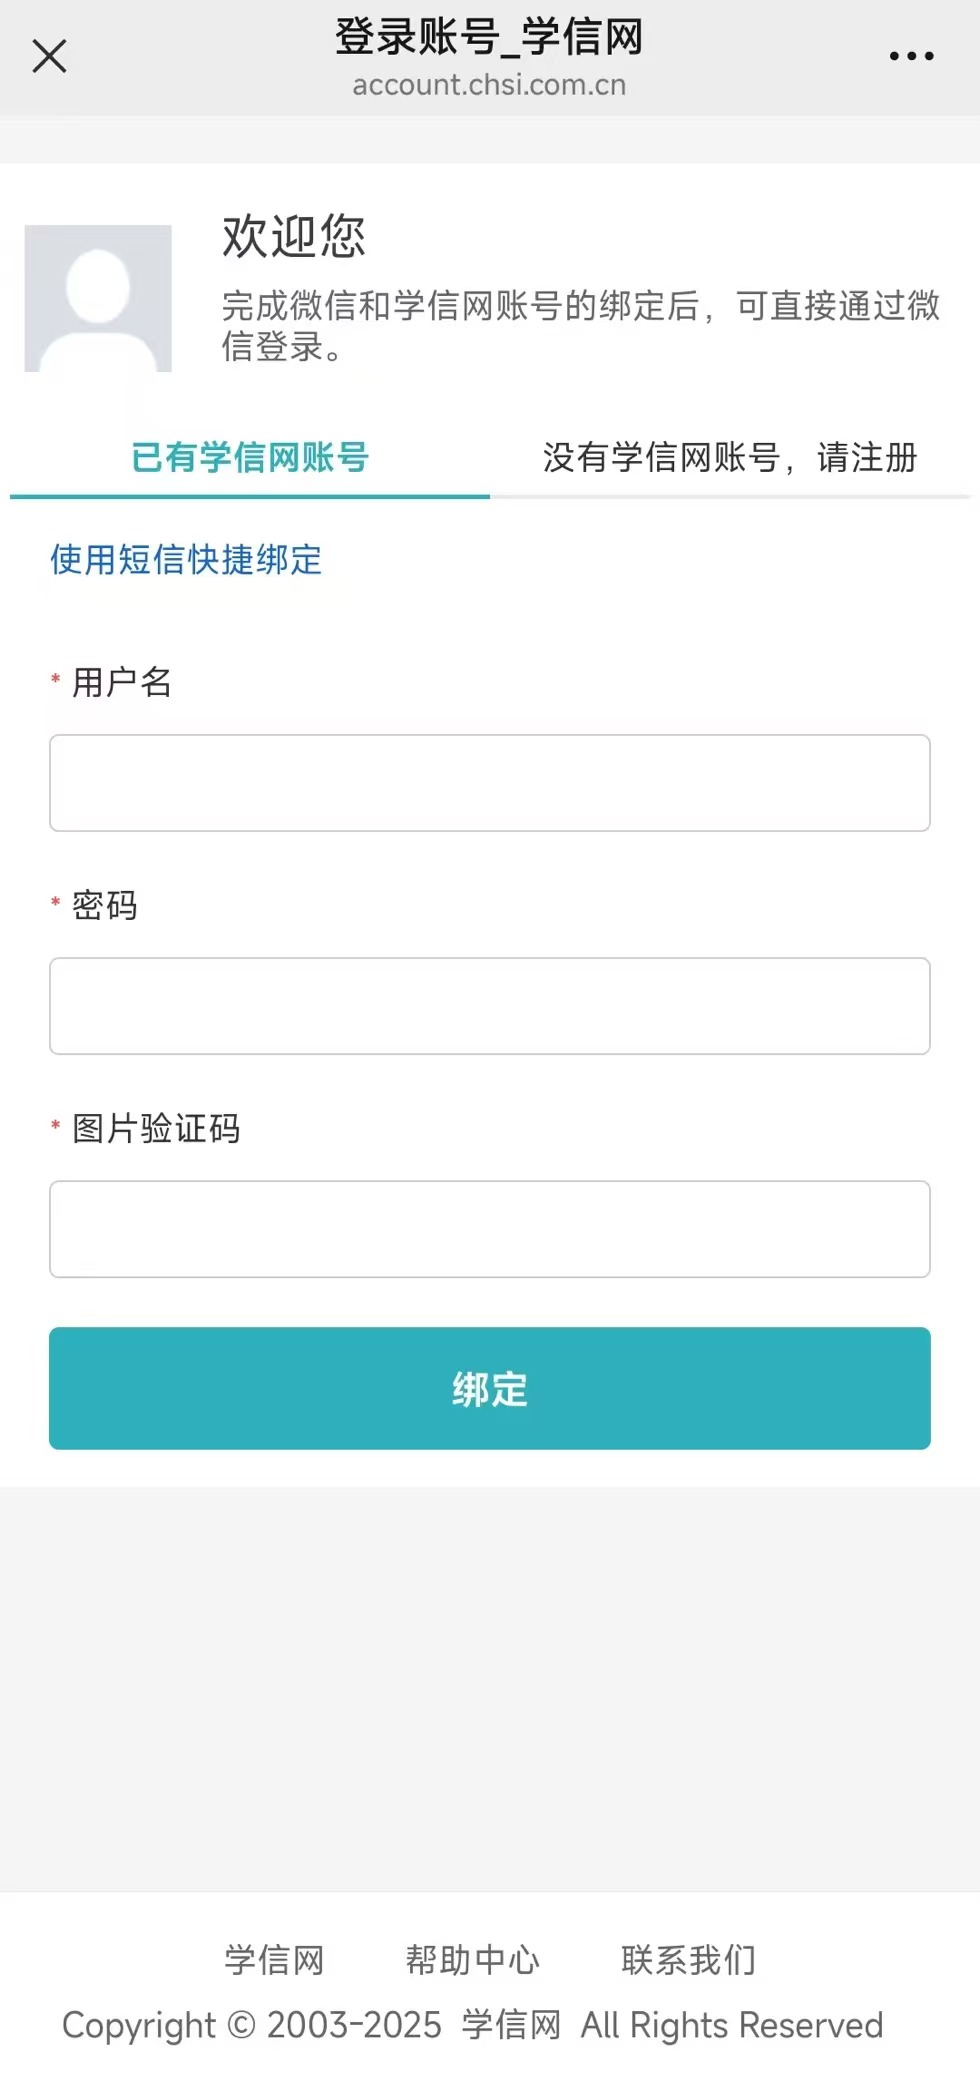The image size is (980, 2093).
Task: Open the 联系我们 footer link
Action: point(689,1960)
